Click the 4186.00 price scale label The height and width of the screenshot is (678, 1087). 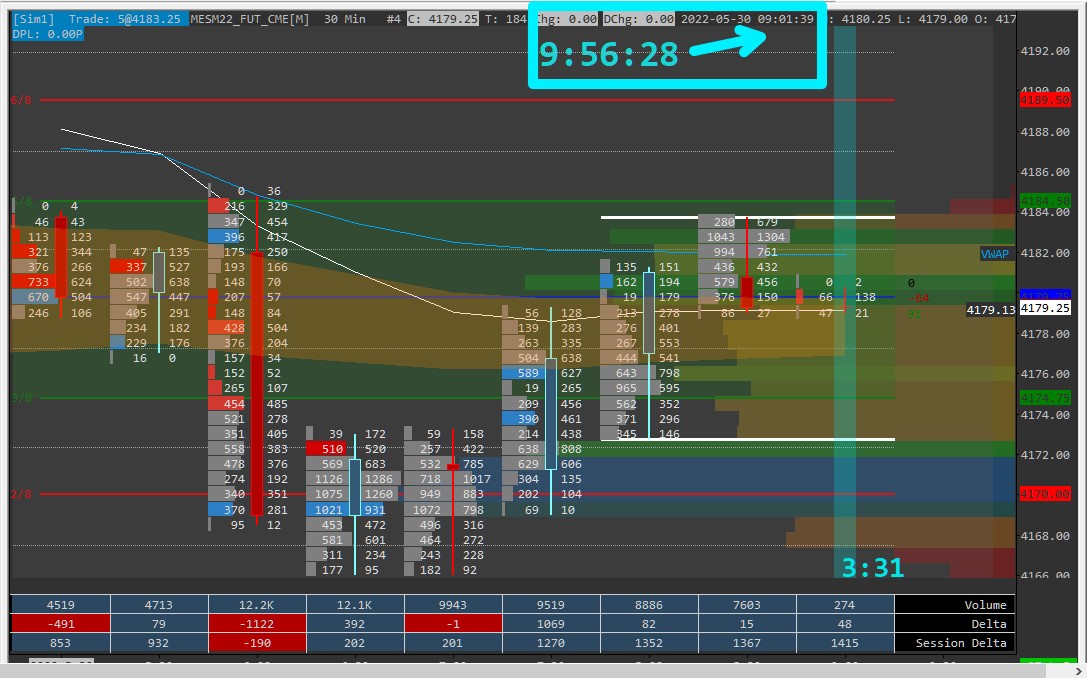(x=1045, y=172)
